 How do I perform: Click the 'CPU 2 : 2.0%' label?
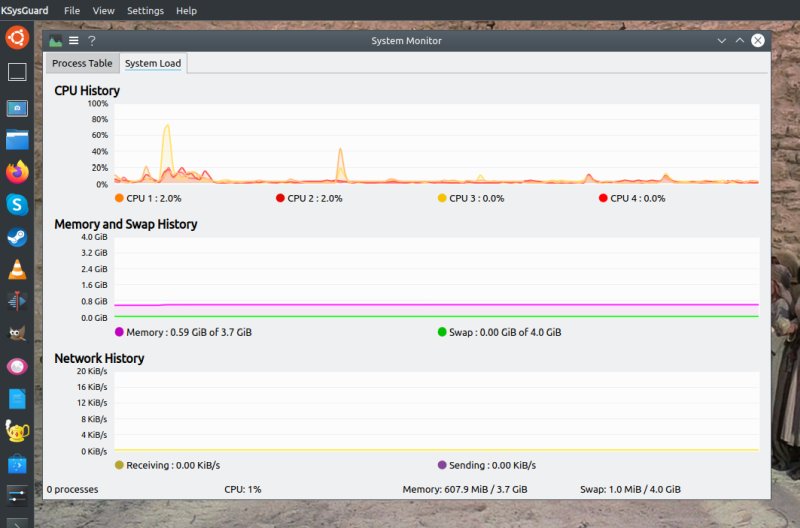click(315, 198)
